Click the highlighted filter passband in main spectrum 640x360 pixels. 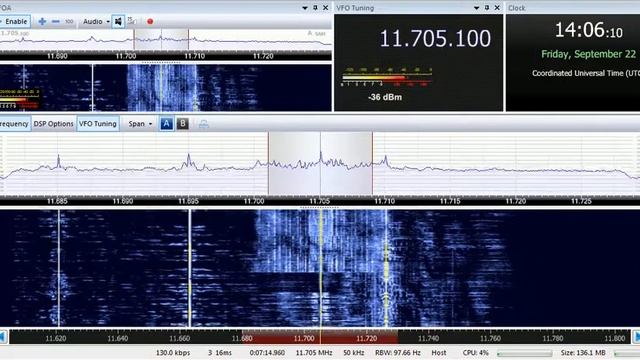point(320,163)
